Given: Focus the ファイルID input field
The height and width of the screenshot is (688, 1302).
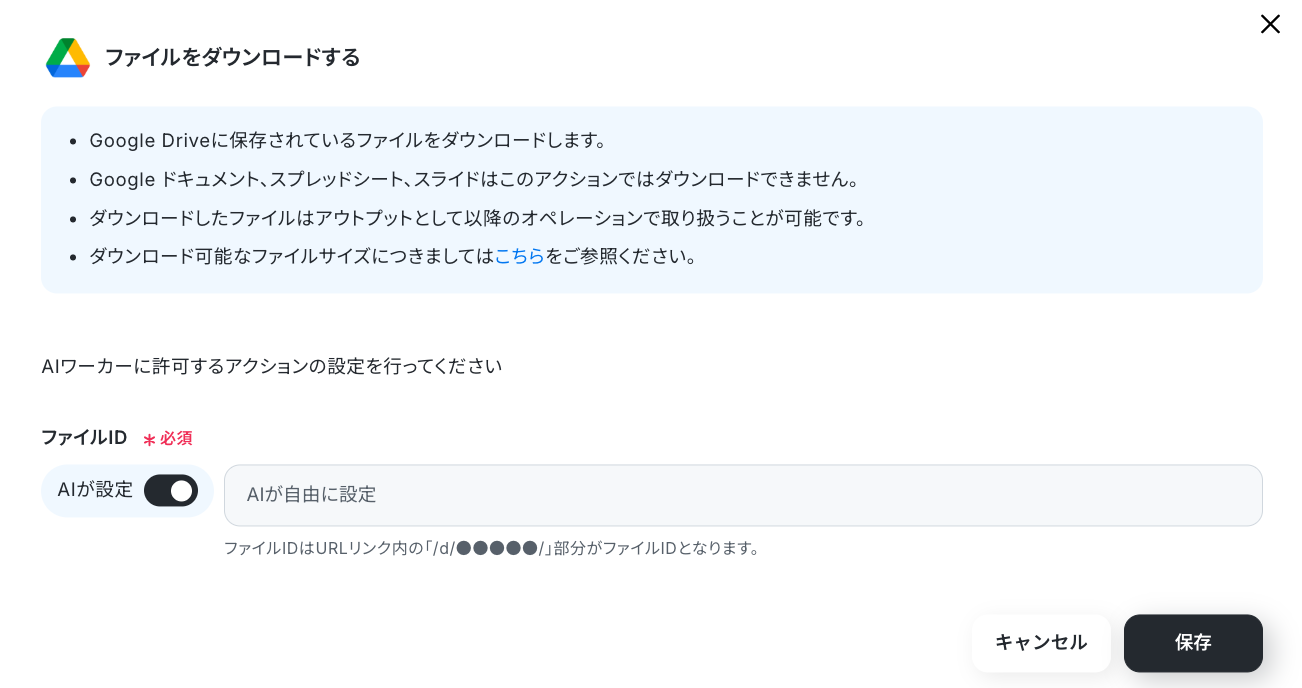Looking at the screenshot, I should coord(743,495).
